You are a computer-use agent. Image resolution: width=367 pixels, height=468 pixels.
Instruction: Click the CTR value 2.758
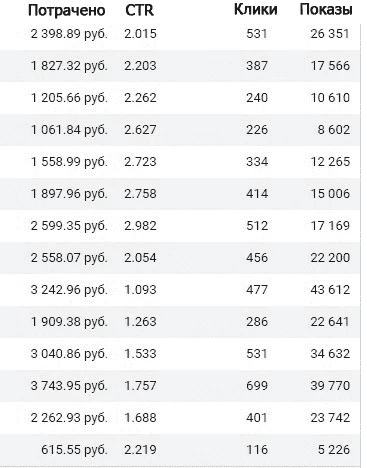tap(140, 194)
